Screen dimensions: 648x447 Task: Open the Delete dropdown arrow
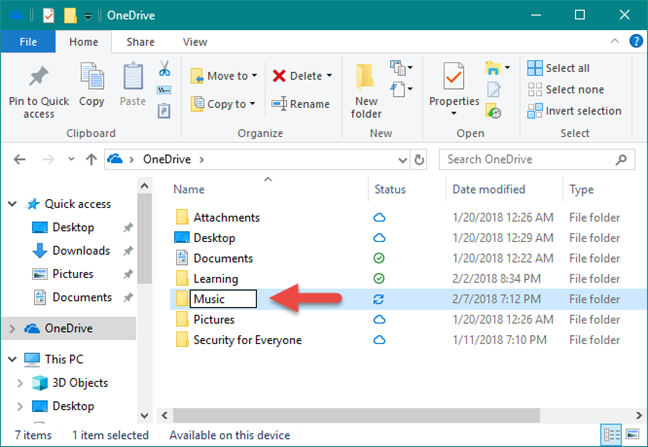point(329,76)
